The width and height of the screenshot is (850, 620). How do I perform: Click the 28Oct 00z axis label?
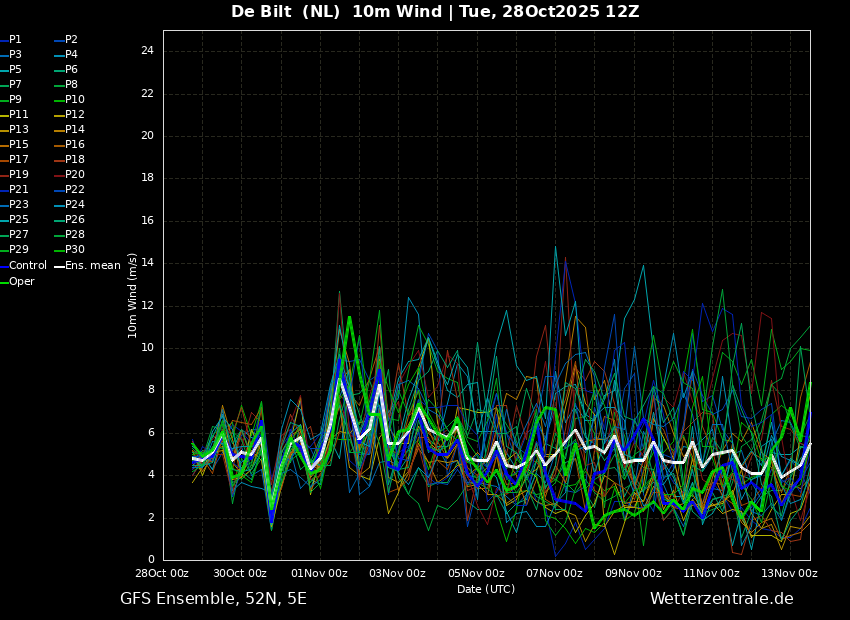pyautogui.click(x=161, y=573)
